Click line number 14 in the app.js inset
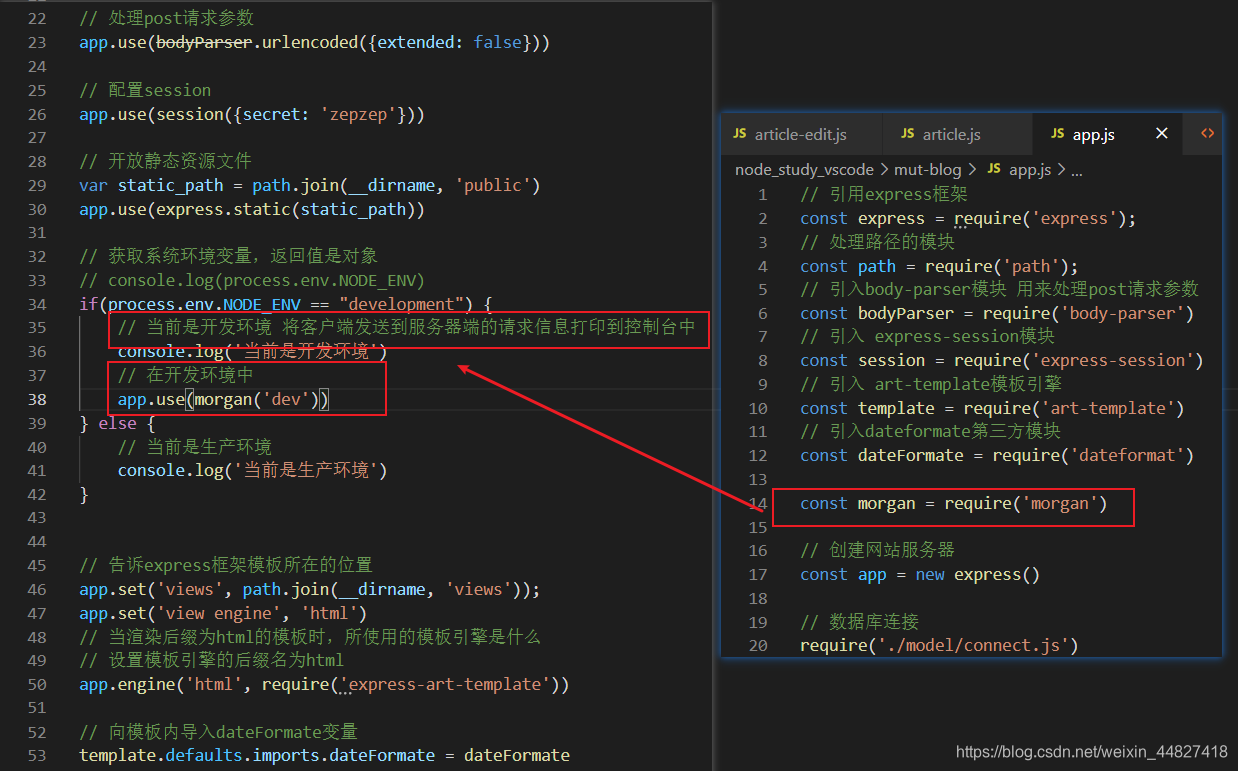 pos(758,504)
